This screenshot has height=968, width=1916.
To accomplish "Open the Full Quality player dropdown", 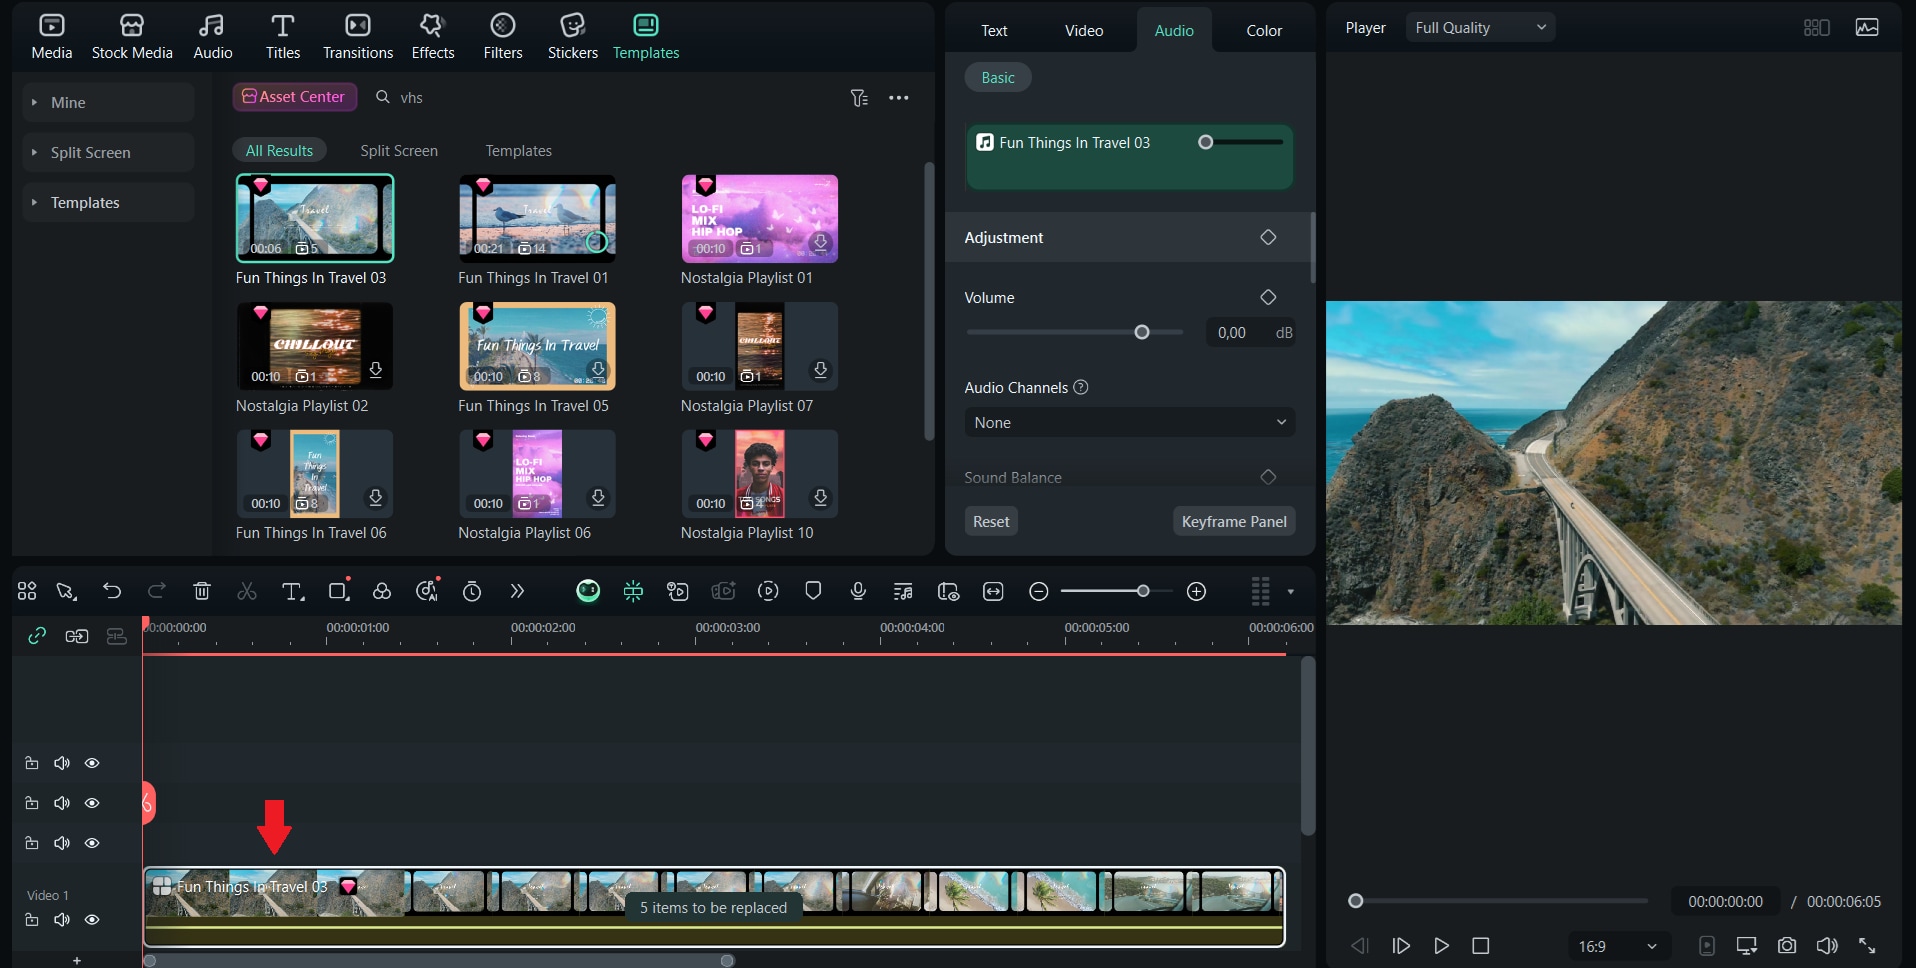I will click(x=1479, y=28).
